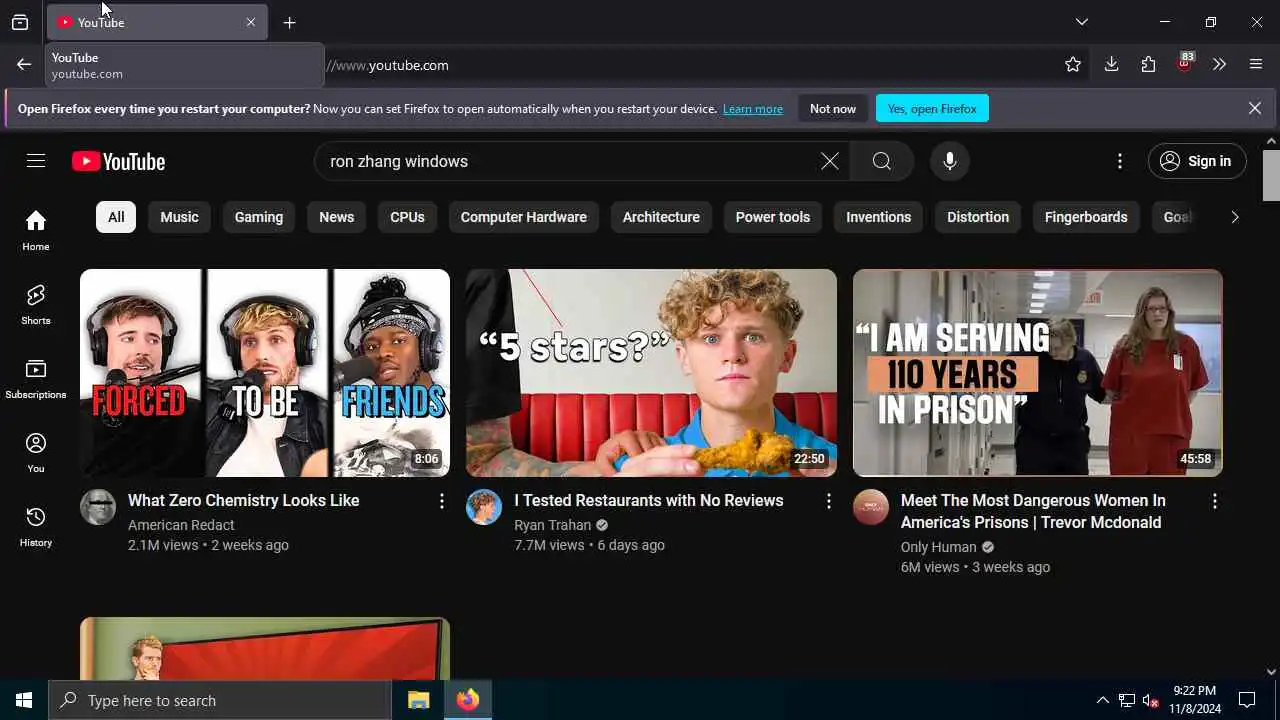The height and width of the screenshot is (720, 1280).
Task: Click the YouTube logo
Action: pyautogui.click(x=118, y=161)
